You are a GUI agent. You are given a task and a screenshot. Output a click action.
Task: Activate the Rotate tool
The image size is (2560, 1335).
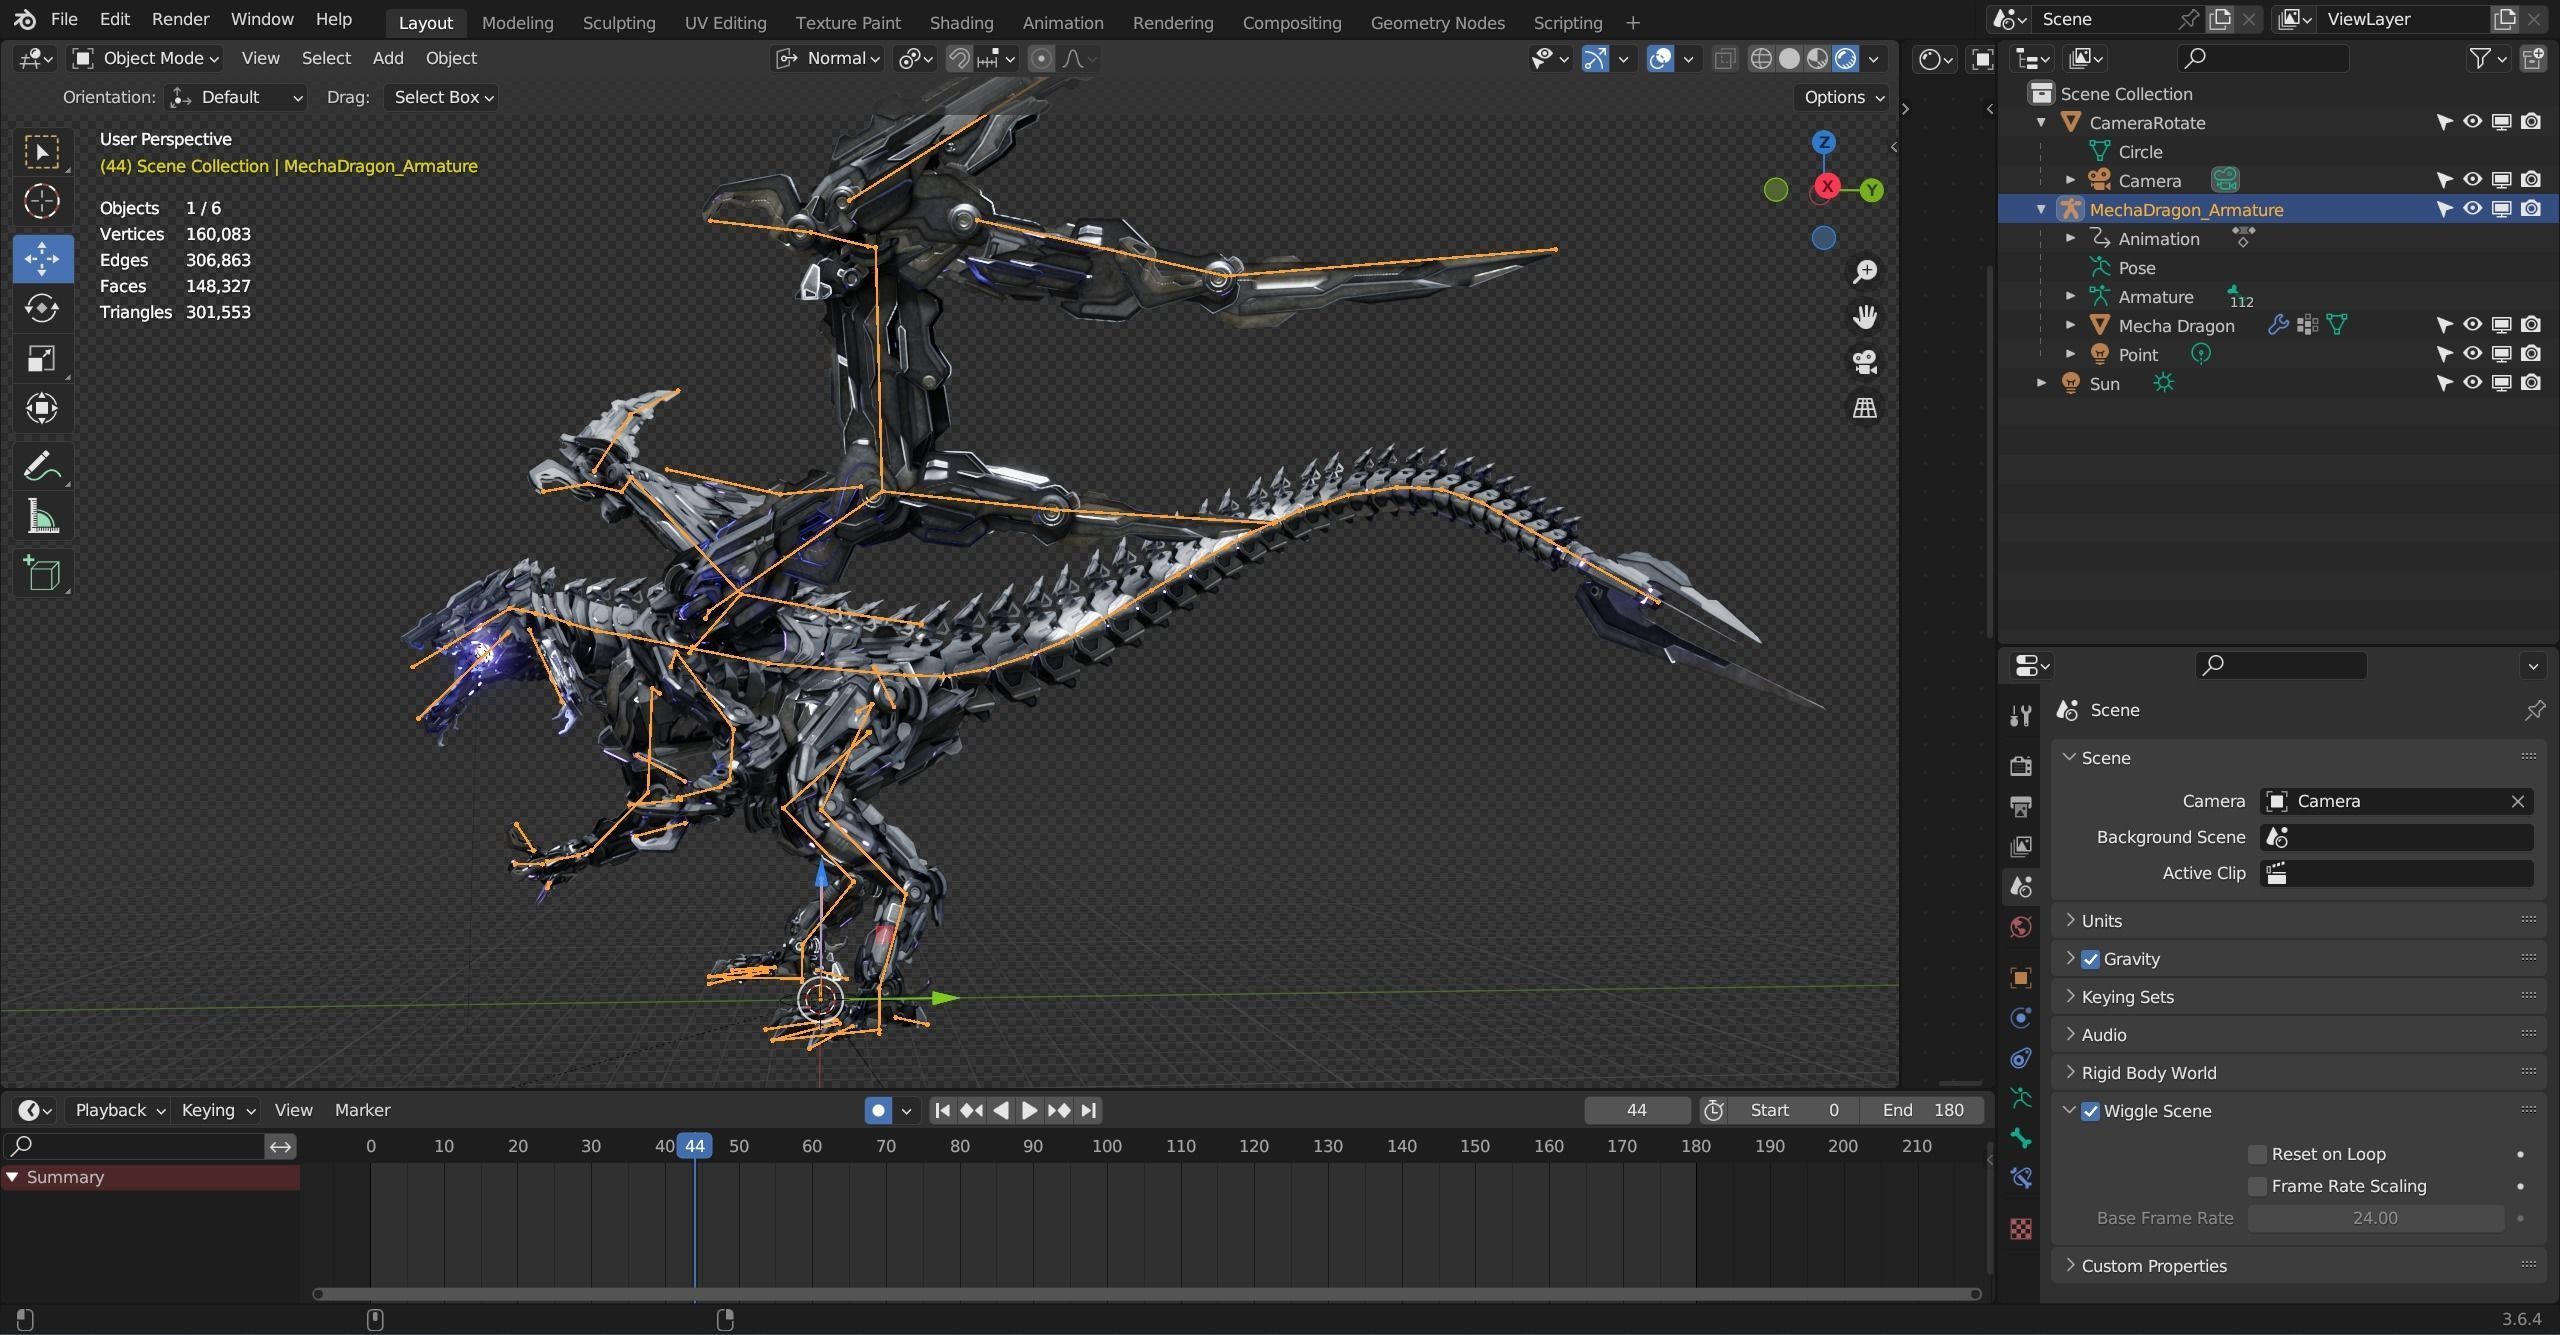click(x=42, y=309)
